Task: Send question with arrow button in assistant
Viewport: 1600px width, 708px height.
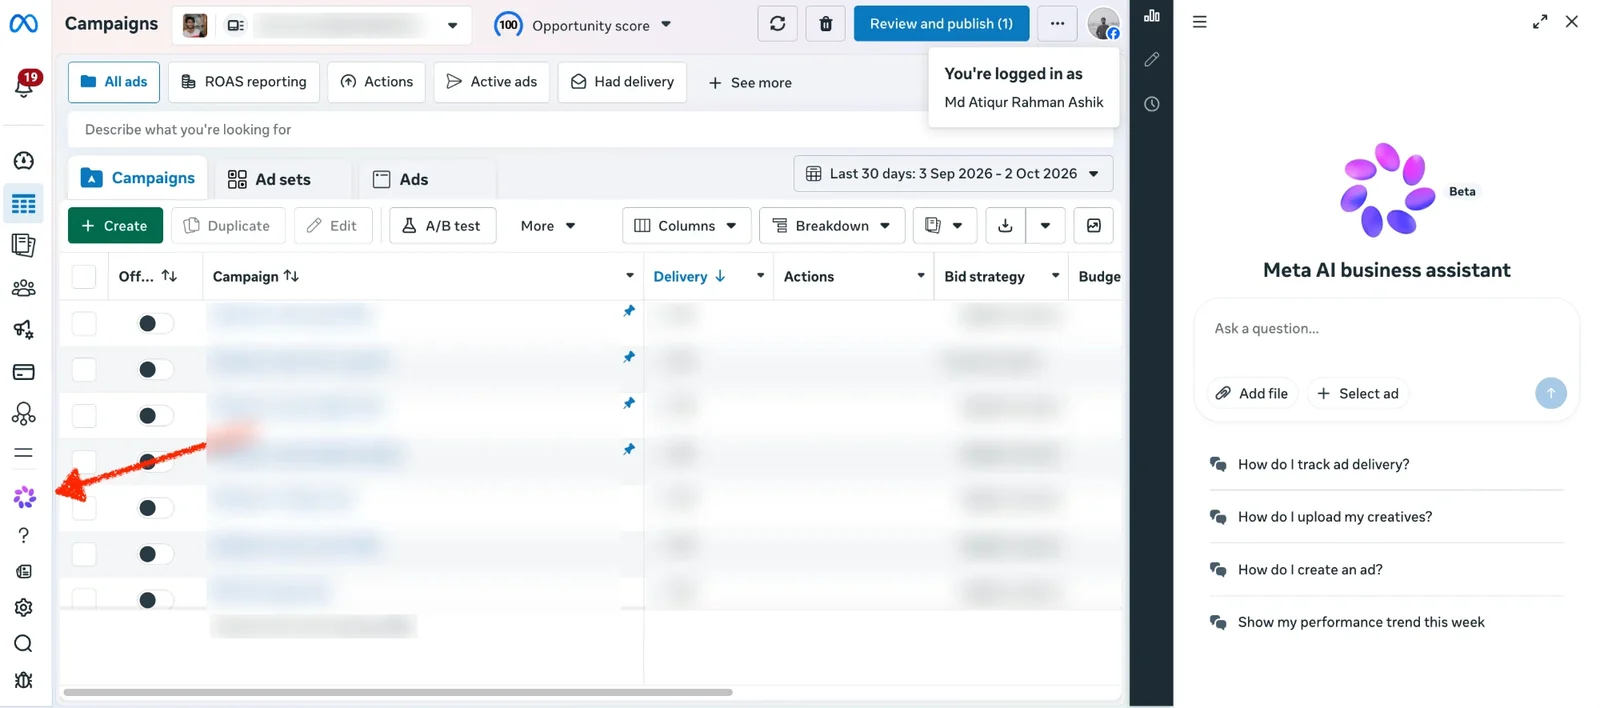Action: coord(1550,393)
